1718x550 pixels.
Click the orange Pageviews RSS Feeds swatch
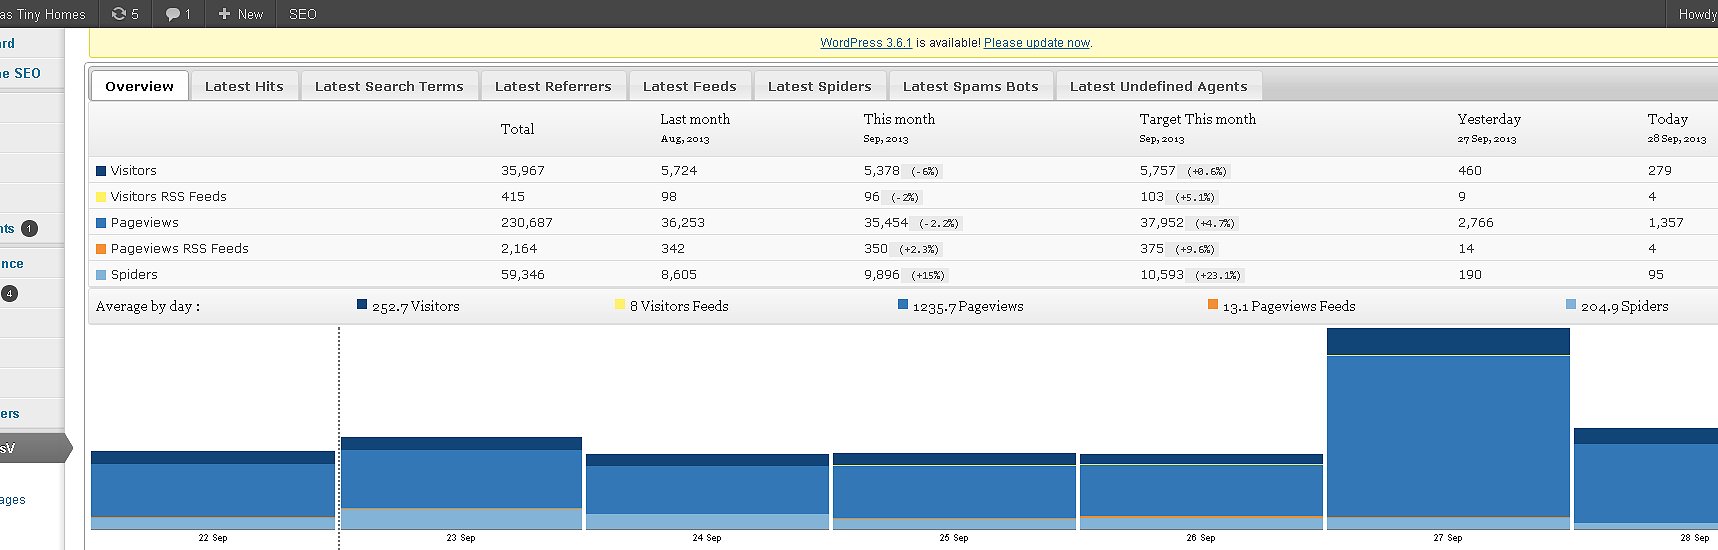coord(101,249)
